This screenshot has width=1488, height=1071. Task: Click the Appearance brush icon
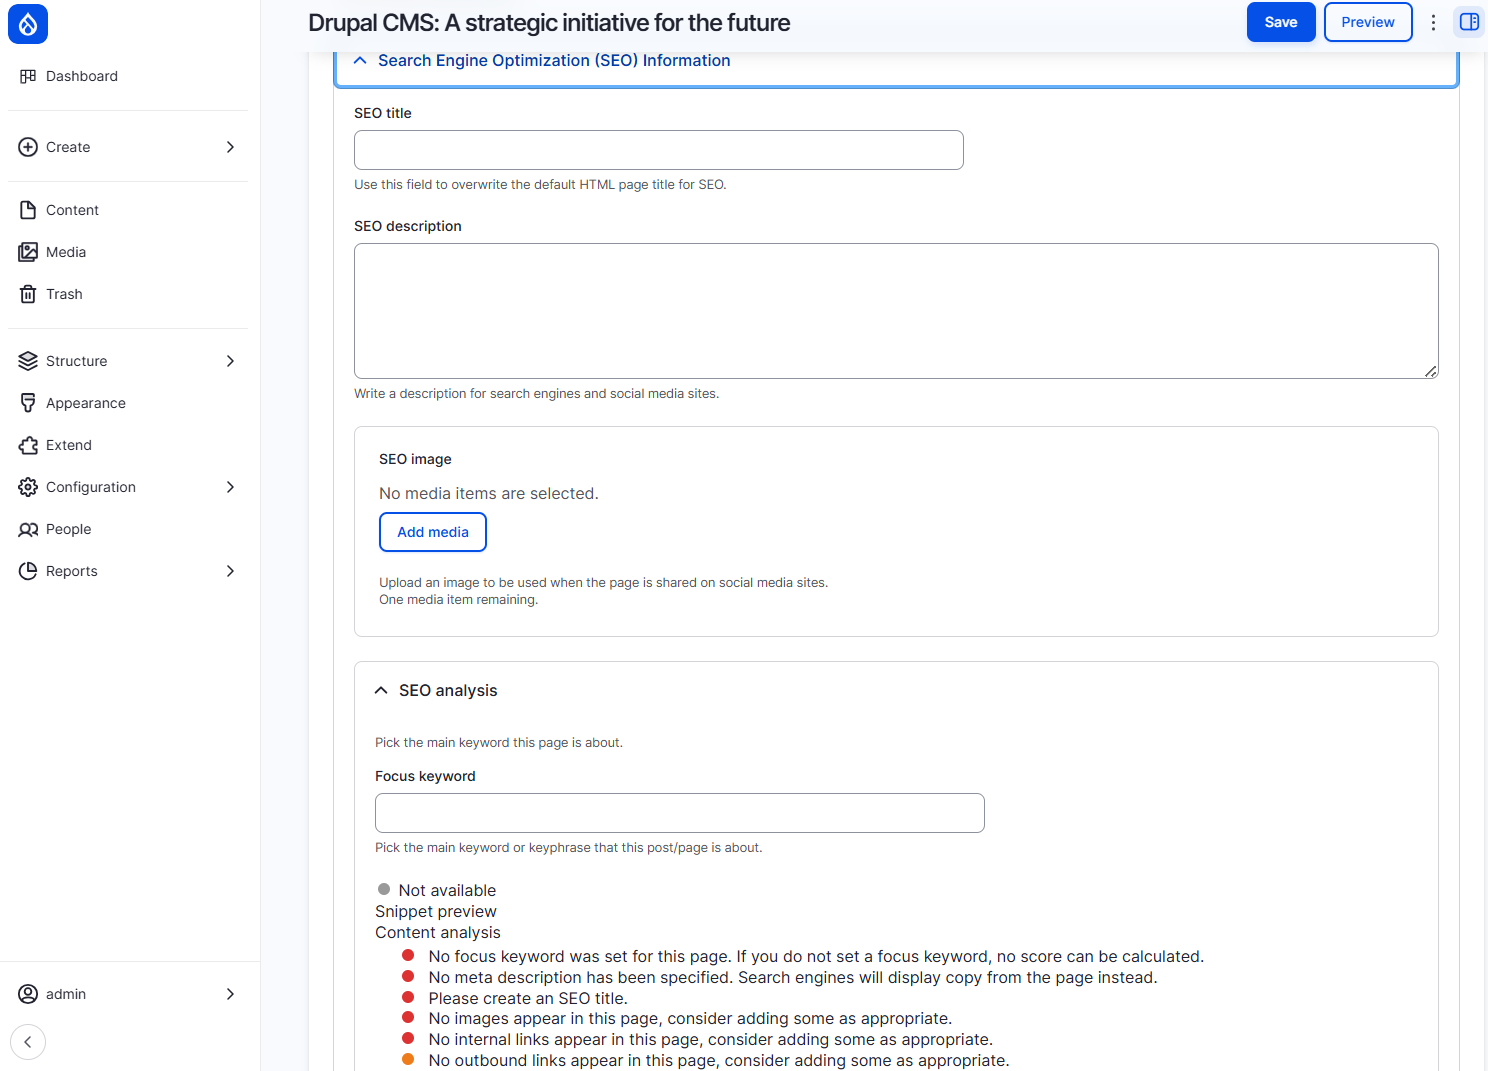click(x=28, y=403)
